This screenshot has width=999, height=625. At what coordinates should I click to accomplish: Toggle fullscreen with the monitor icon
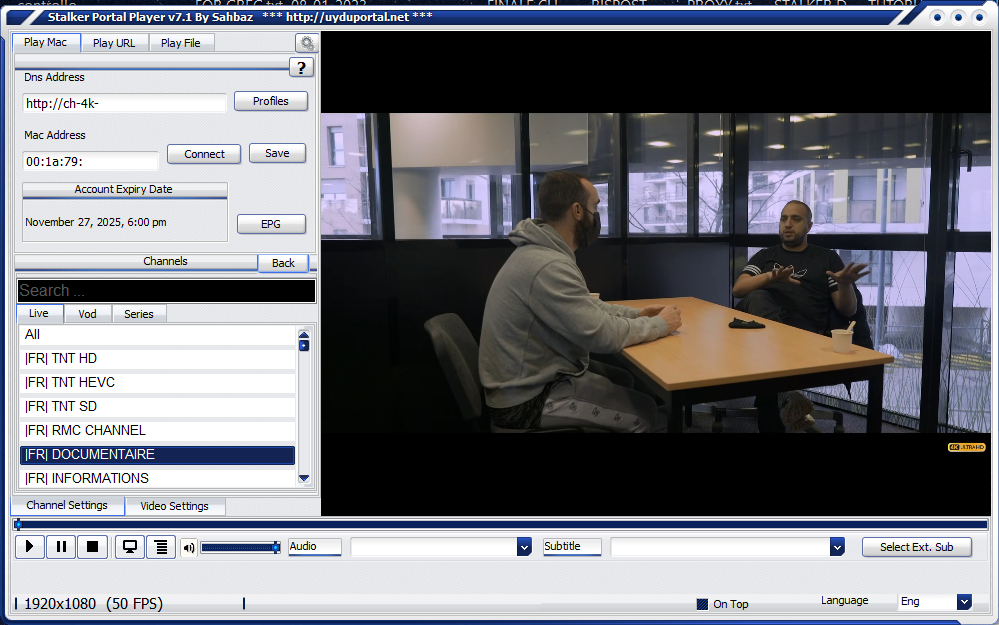(129, 547)
